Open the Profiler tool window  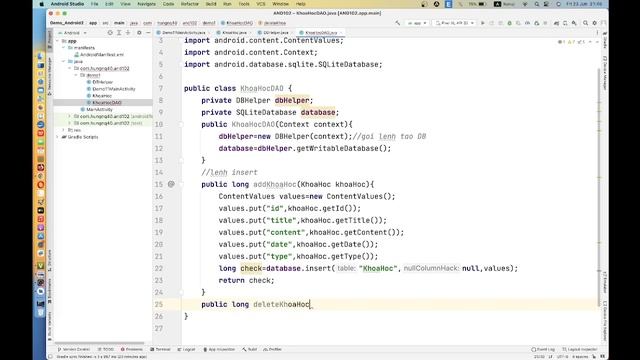[x=273, y=349]
